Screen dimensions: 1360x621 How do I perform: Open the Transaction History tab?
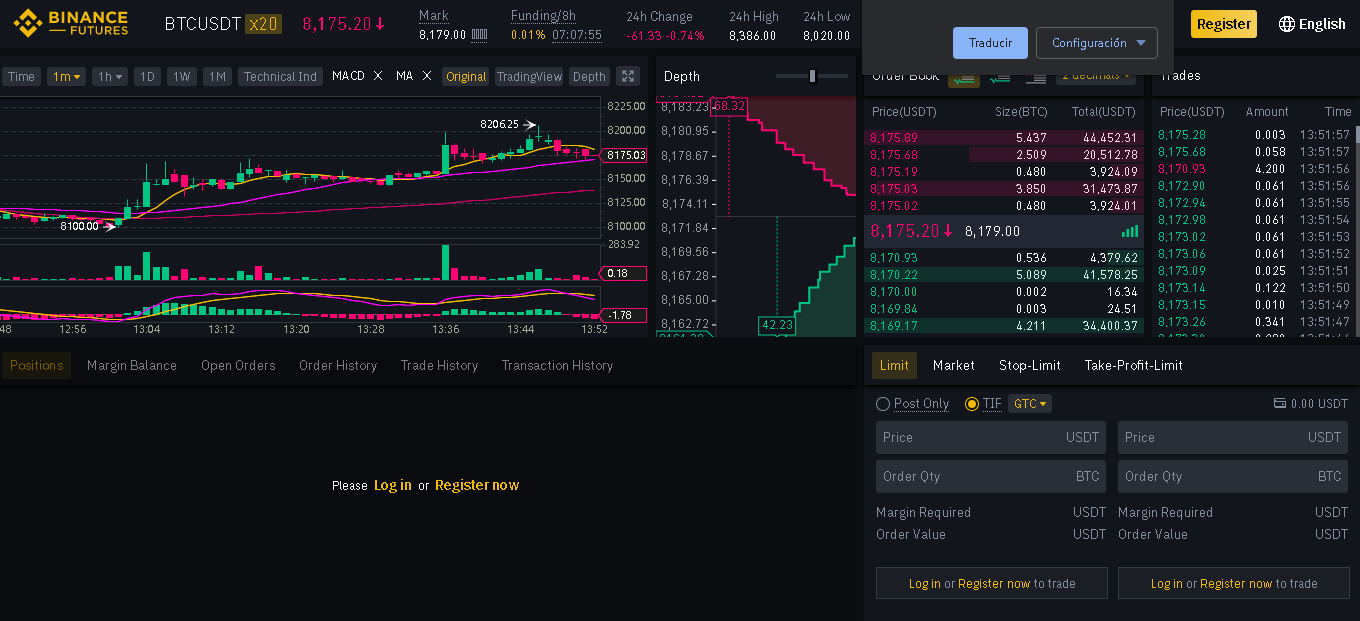(557, 365)
